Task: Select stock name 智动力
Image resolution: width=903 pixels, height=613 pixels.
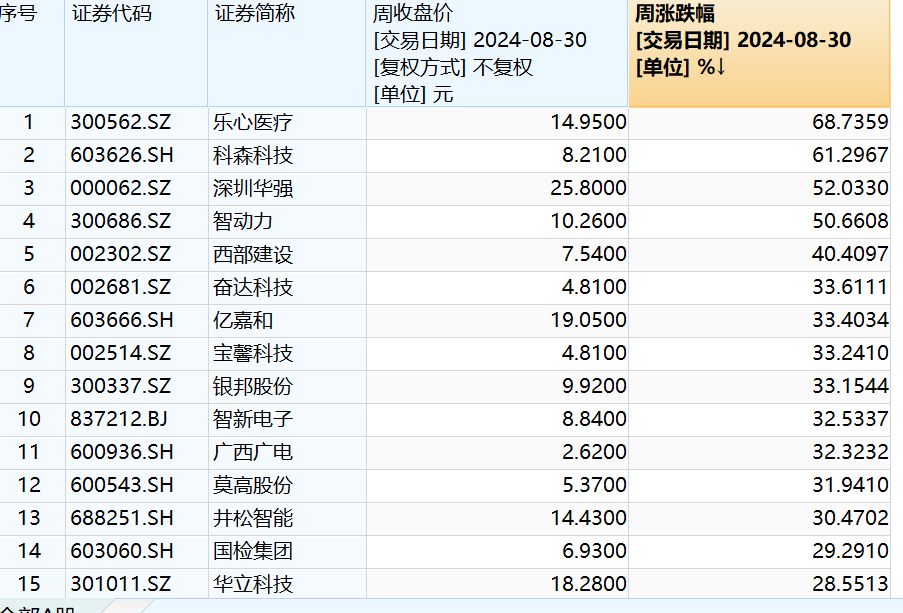Action: tap(242, 221)
